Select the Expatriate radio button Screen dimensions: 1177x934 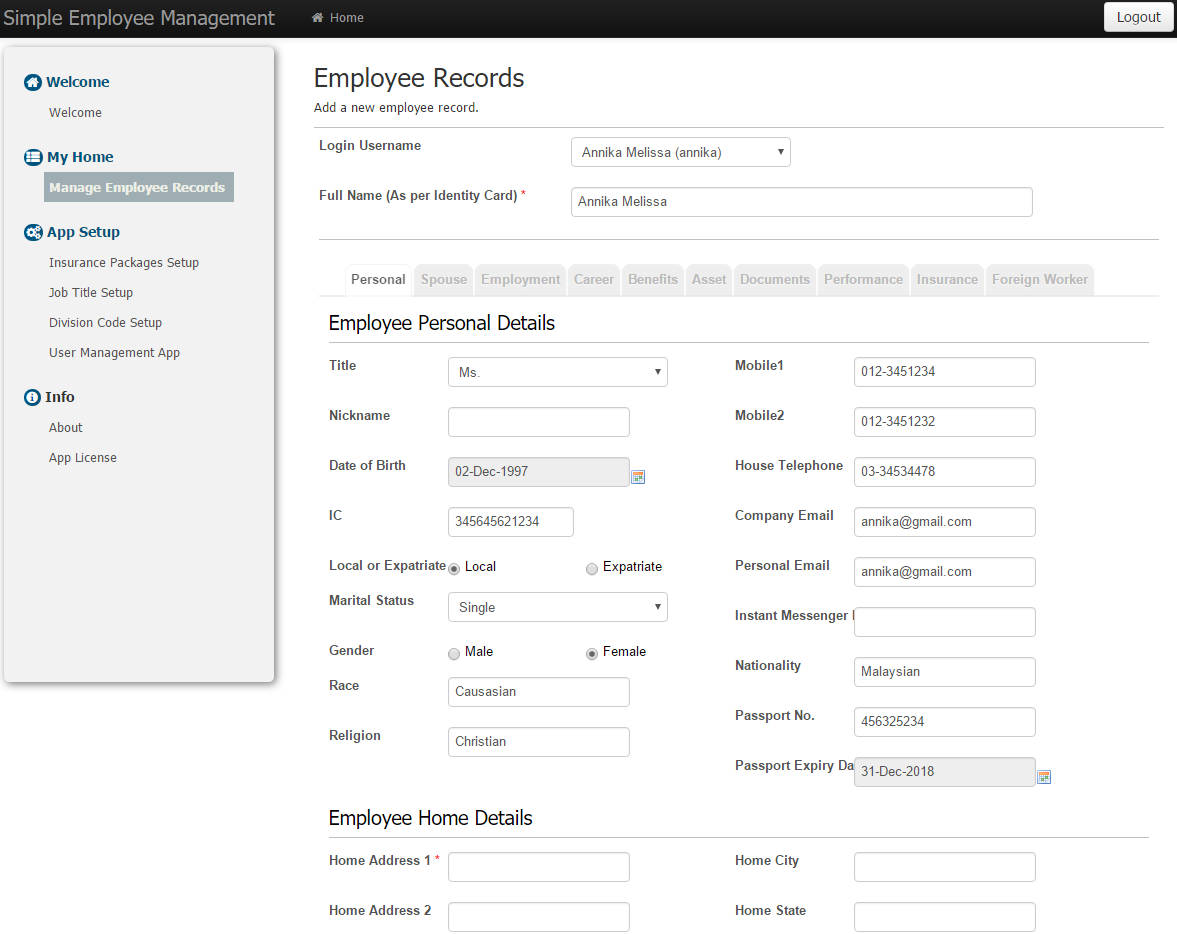(x=592, y=569)
